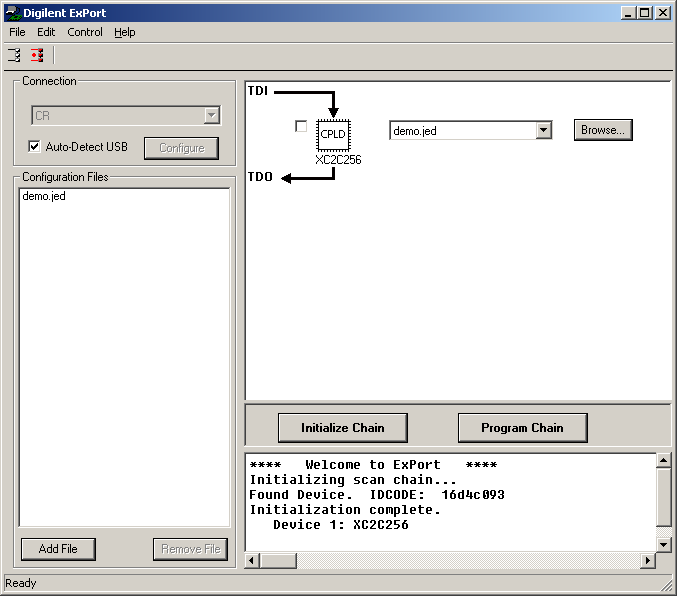Click the TDI label
677x596 pixels.
258,91
